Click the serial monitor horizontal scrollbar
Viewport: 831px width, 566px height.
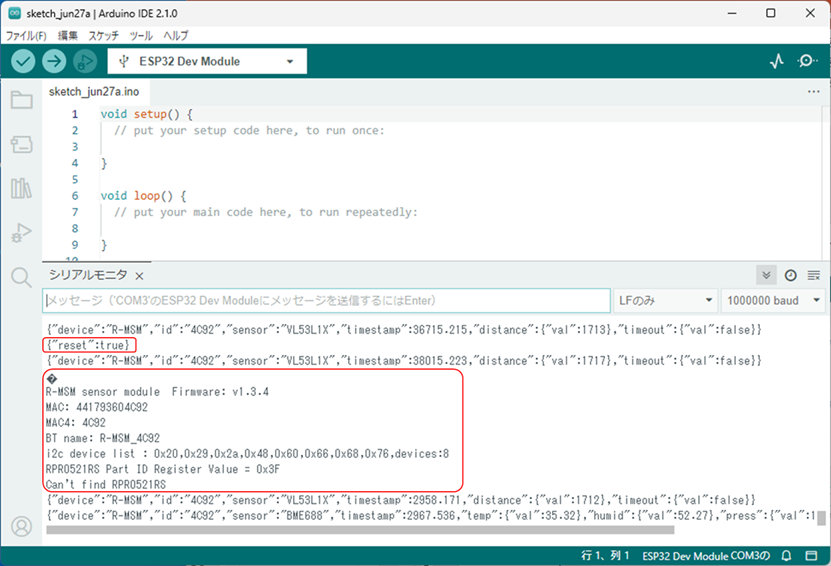(400, 530)
